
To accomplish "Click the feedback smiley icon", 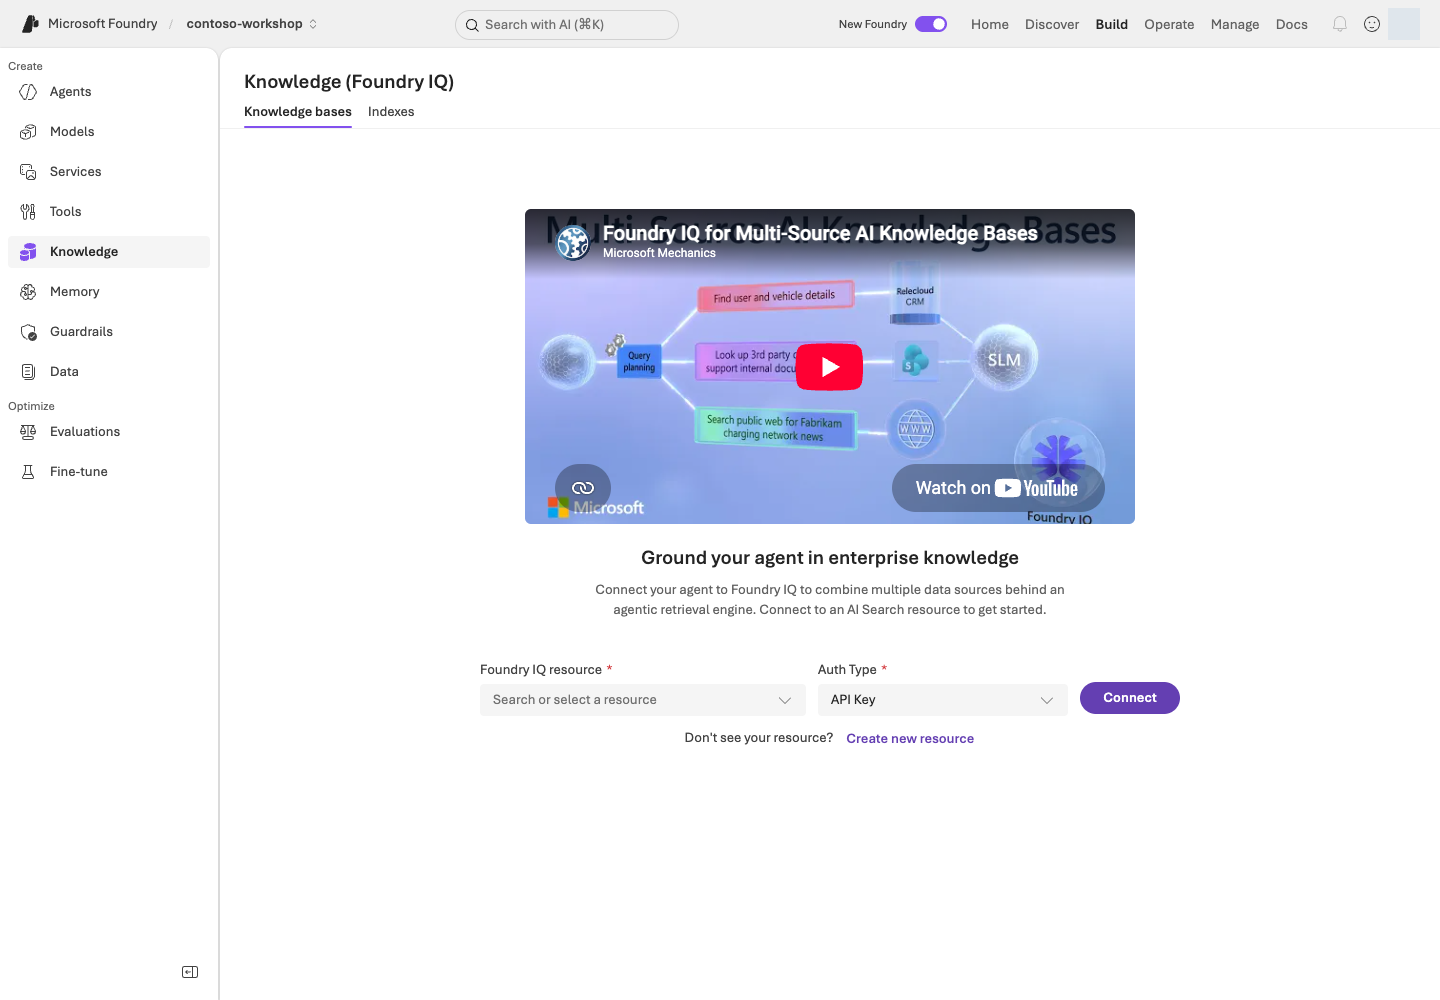I will click(x=1372, y=24).
